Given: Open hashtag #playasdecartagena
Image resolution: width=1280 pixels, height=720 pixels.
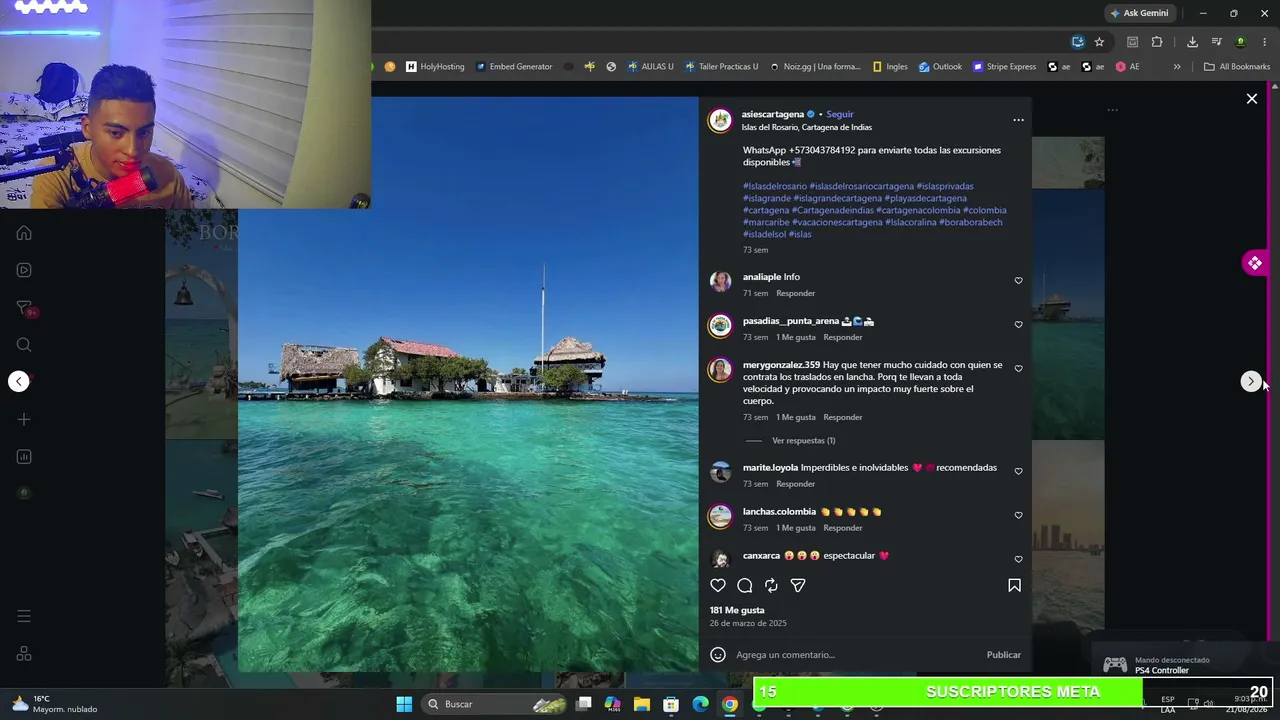Looking at the screenshot, I should [x=926, y=198].
